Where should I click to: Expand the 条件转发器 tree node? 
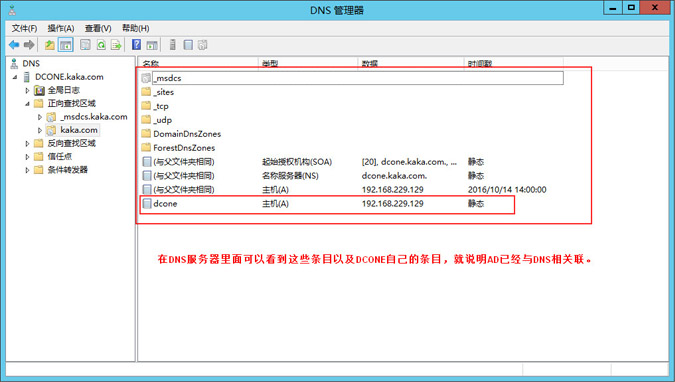point(27,170)
